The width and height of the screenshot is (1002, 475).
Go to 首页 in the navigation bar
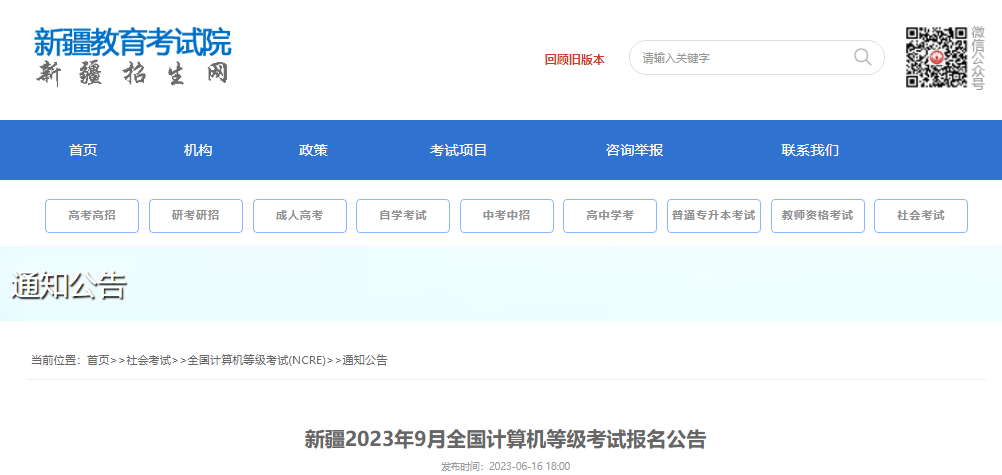83,150
